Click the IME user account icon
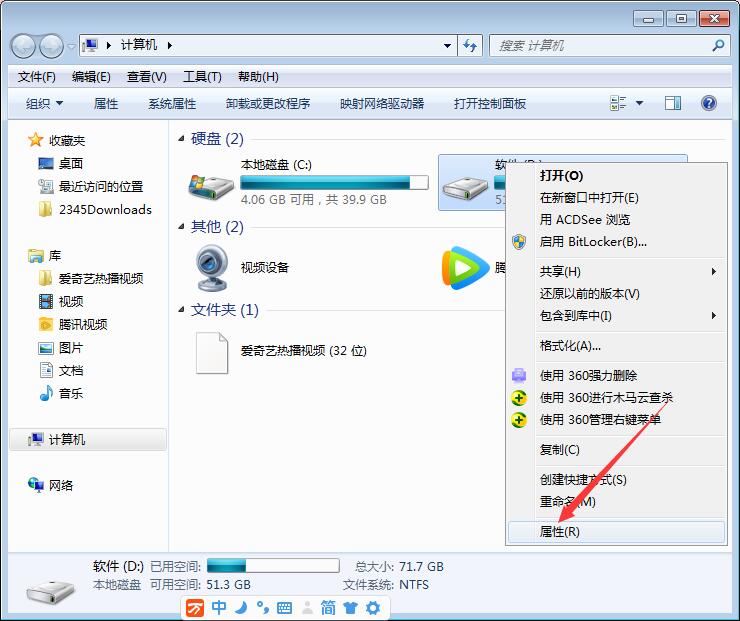The width and height of the screenshot is (740, 621). coord(307,608)
